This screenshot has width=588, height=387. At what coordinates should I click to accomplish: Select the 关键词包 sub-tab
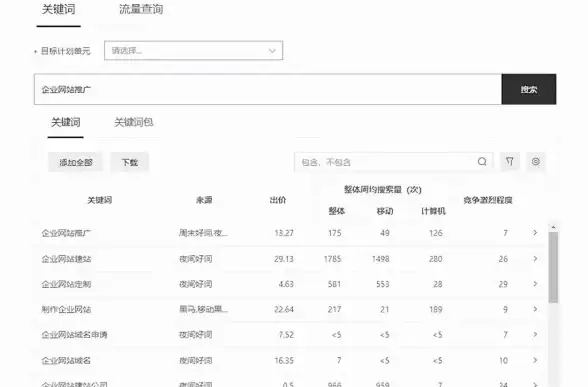pos(134,122)
